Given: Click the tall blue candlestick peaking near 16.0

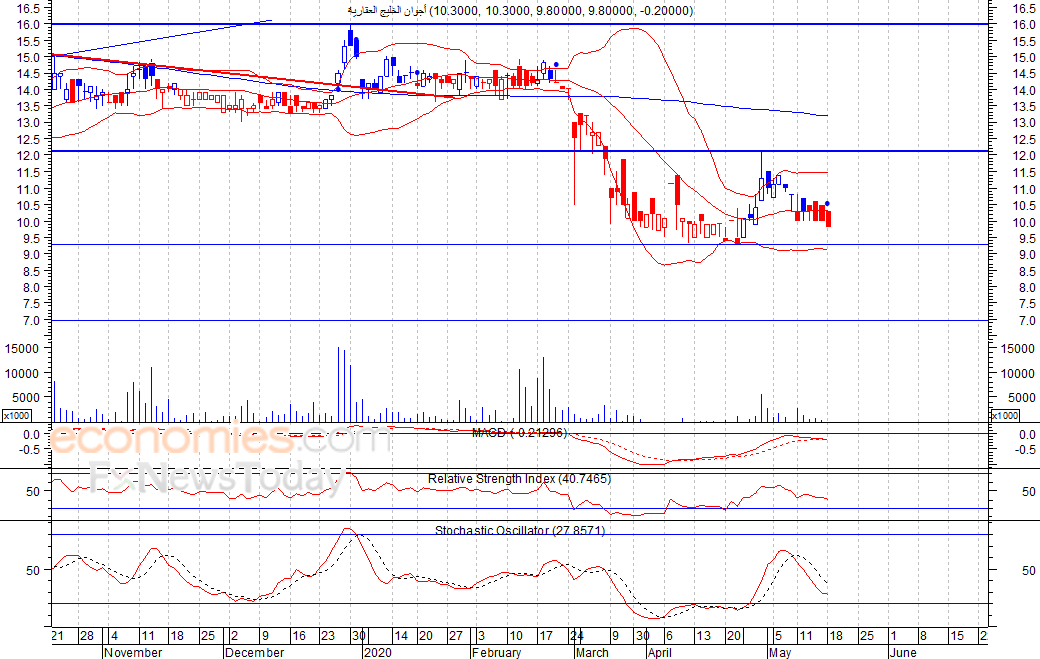Looking at the screenshot, I should pyautogui.click(x=350, y=41).
